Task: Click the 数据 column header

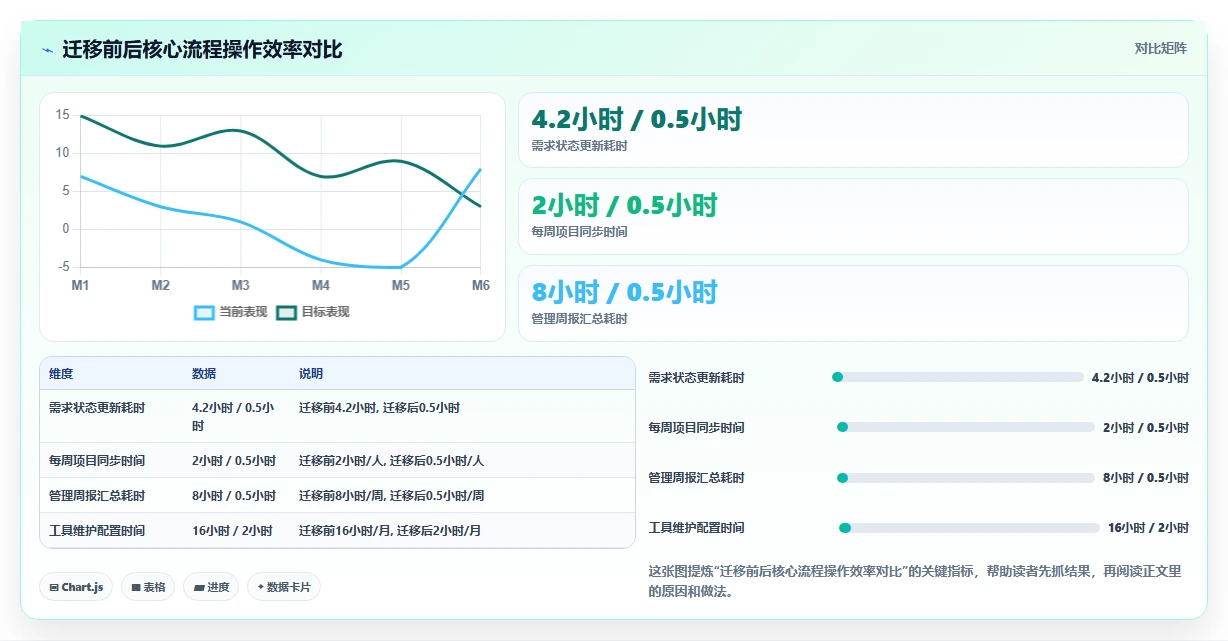Action: coord(204,374)
